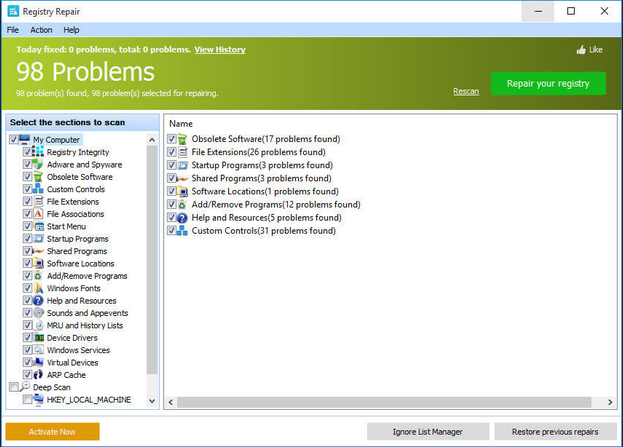623x447 pixels.
Task: Uncheck Obsolete Software(17 problems found) result
Action: coord(172,139)
